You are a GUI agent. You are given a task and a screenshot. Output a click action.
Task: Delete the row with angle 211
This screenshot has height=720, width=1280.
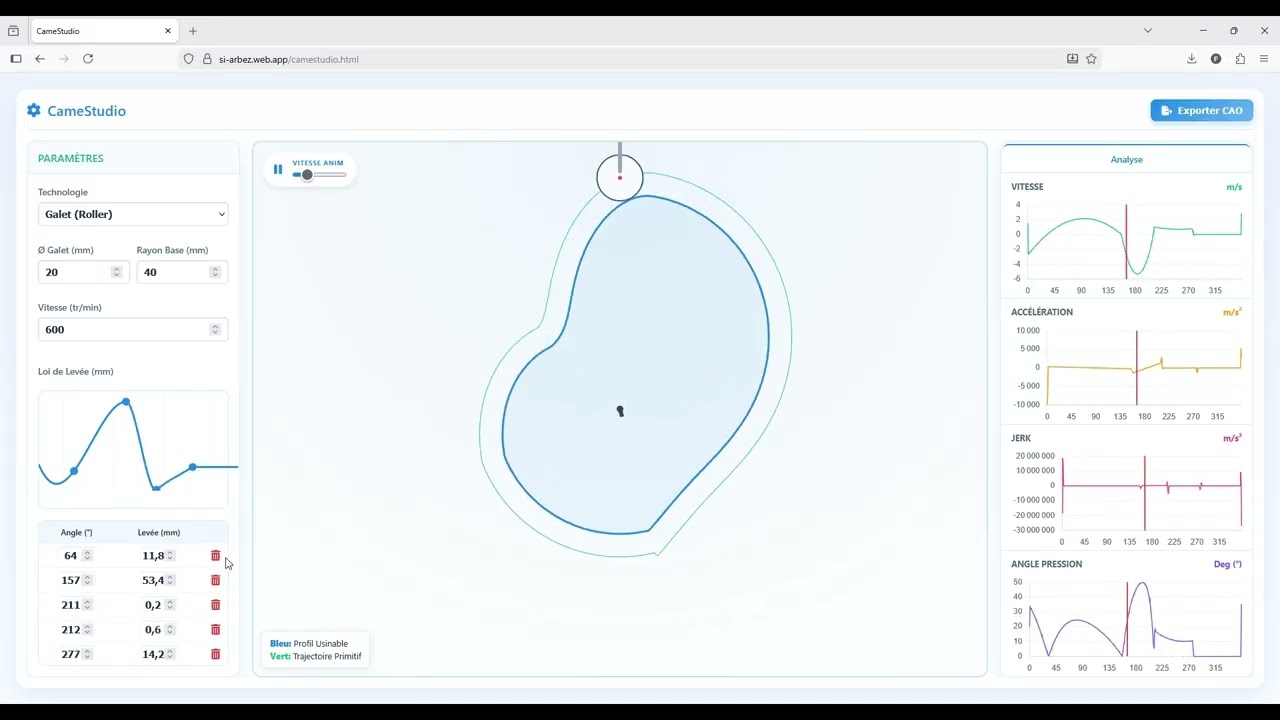(215, 605)
